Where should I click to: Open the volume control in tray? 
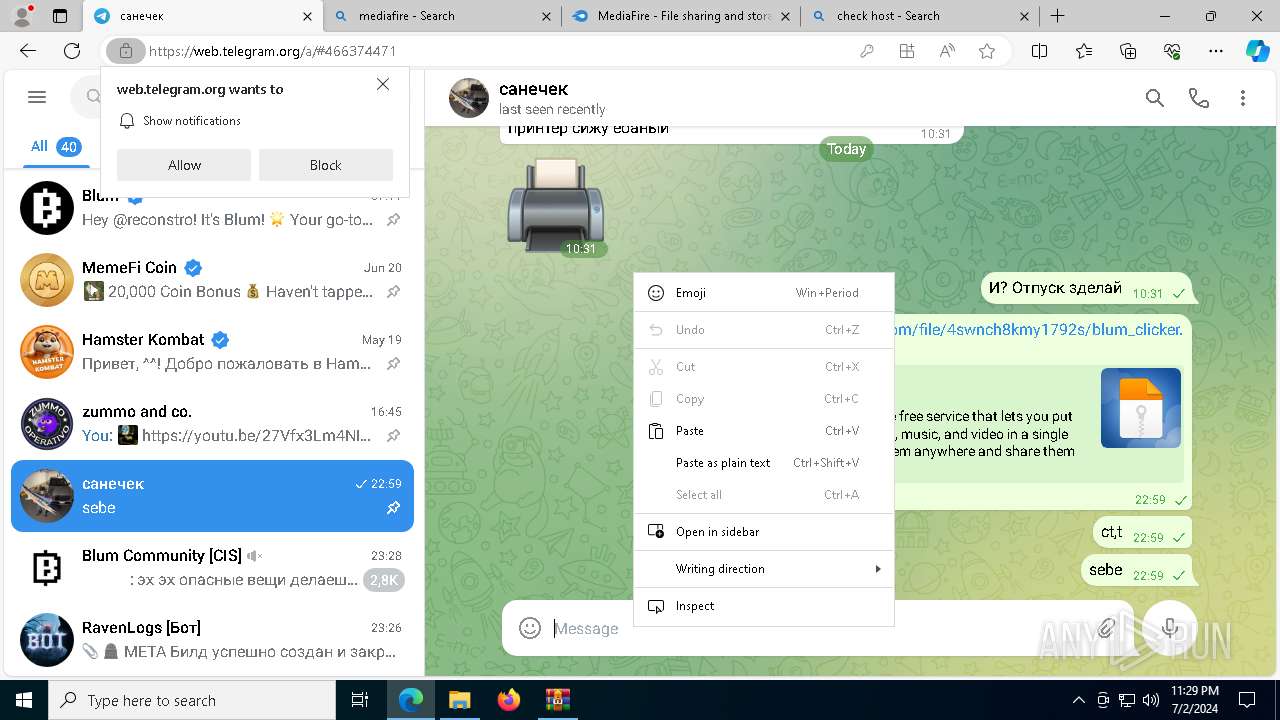click(1151, 700)
